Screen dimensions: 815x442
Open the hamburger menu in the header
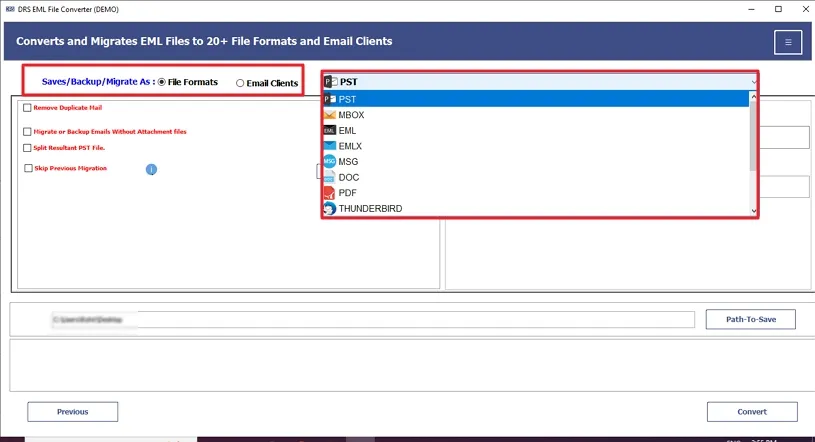(x=787, y=42)
